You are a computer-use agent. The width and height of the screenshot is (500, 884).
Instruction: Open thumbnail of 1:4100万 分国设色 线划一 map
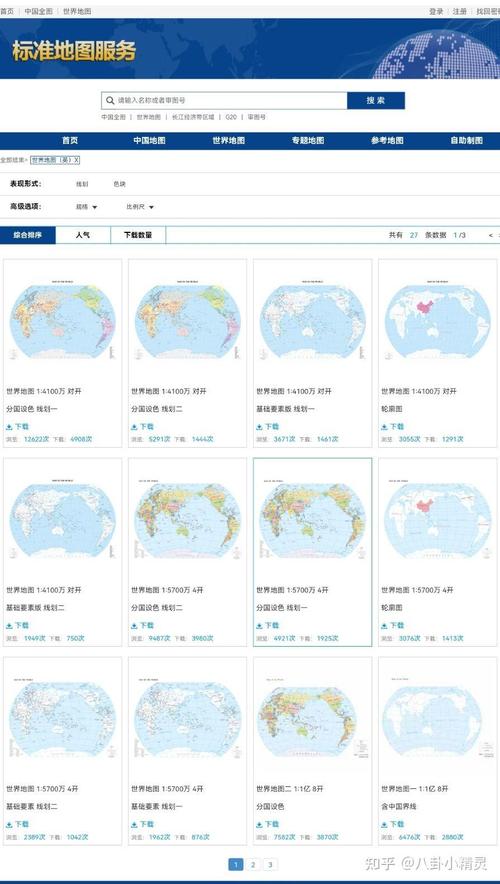pos(63,320)
